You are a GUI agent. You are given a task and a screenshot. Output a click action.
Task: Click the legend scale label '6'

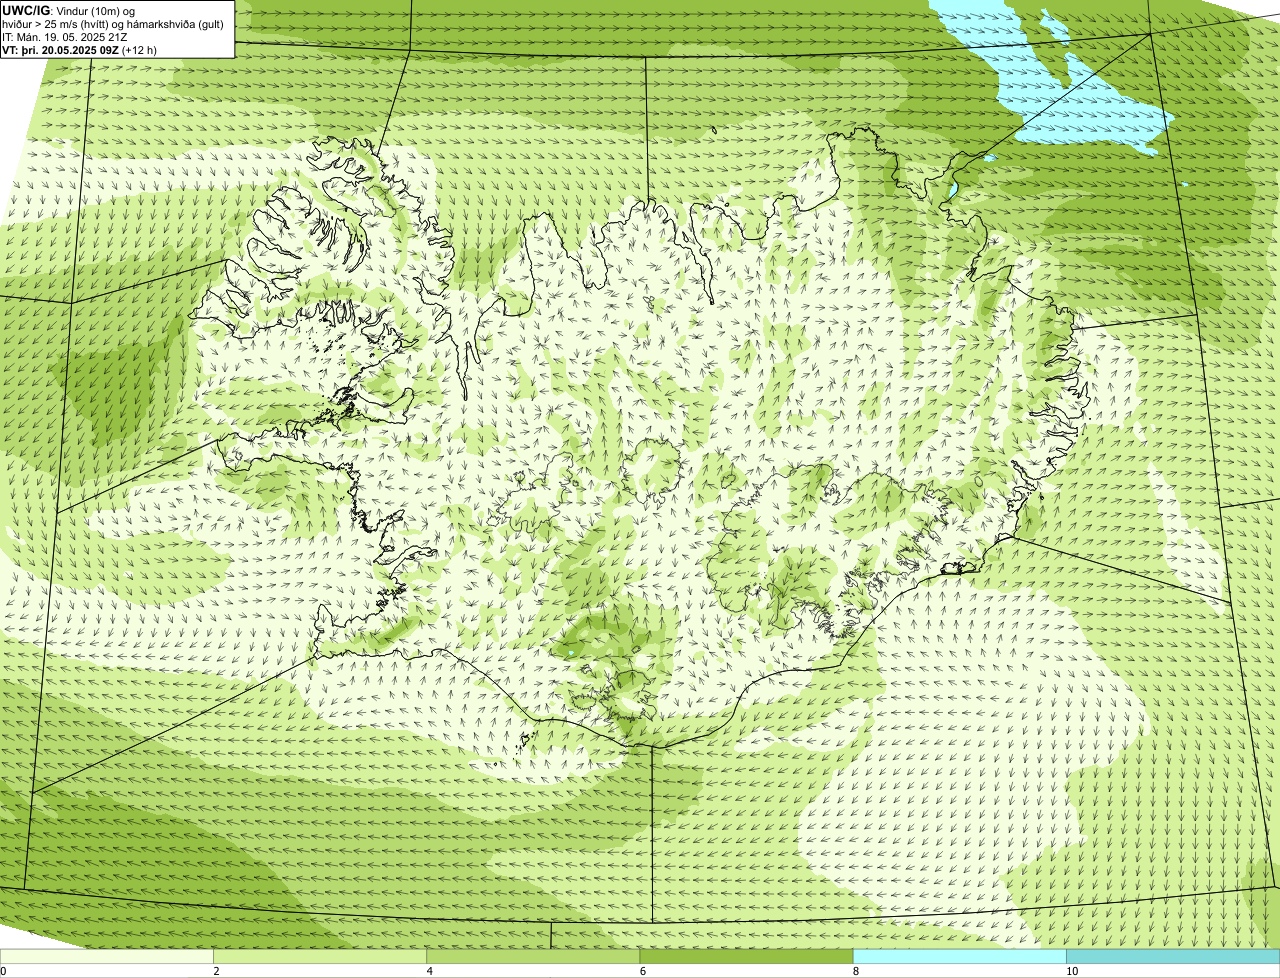(x=642, y=971)
